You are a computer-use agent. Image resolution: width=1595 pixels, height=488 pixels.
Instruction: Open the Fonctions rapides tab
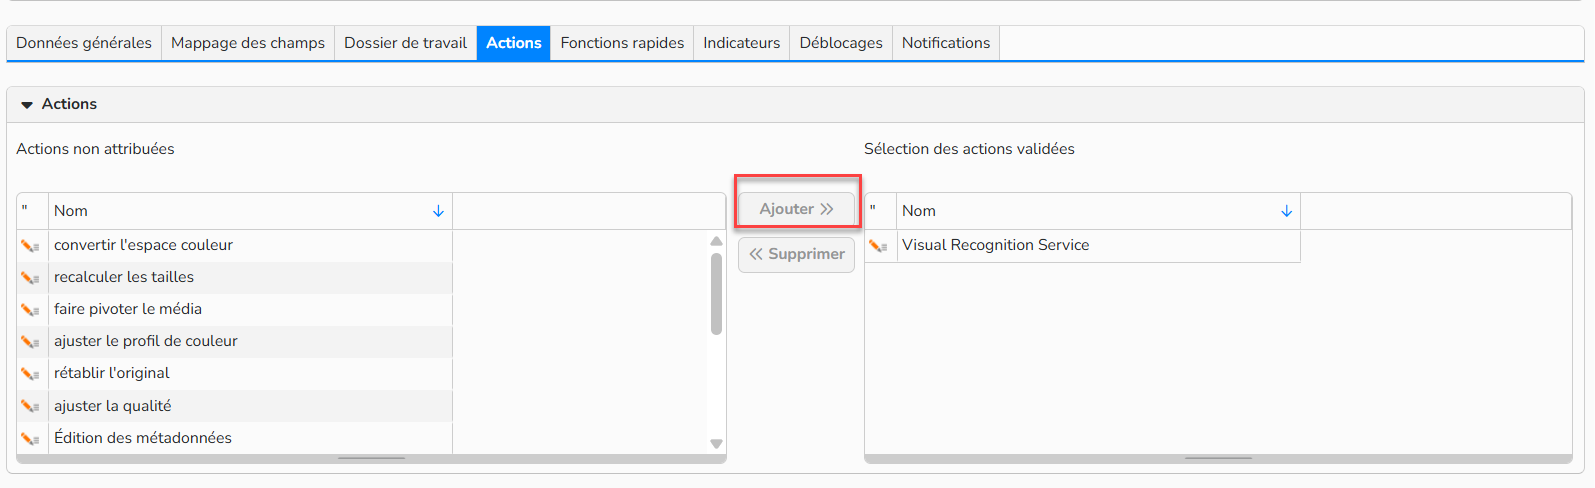point(622,43)
